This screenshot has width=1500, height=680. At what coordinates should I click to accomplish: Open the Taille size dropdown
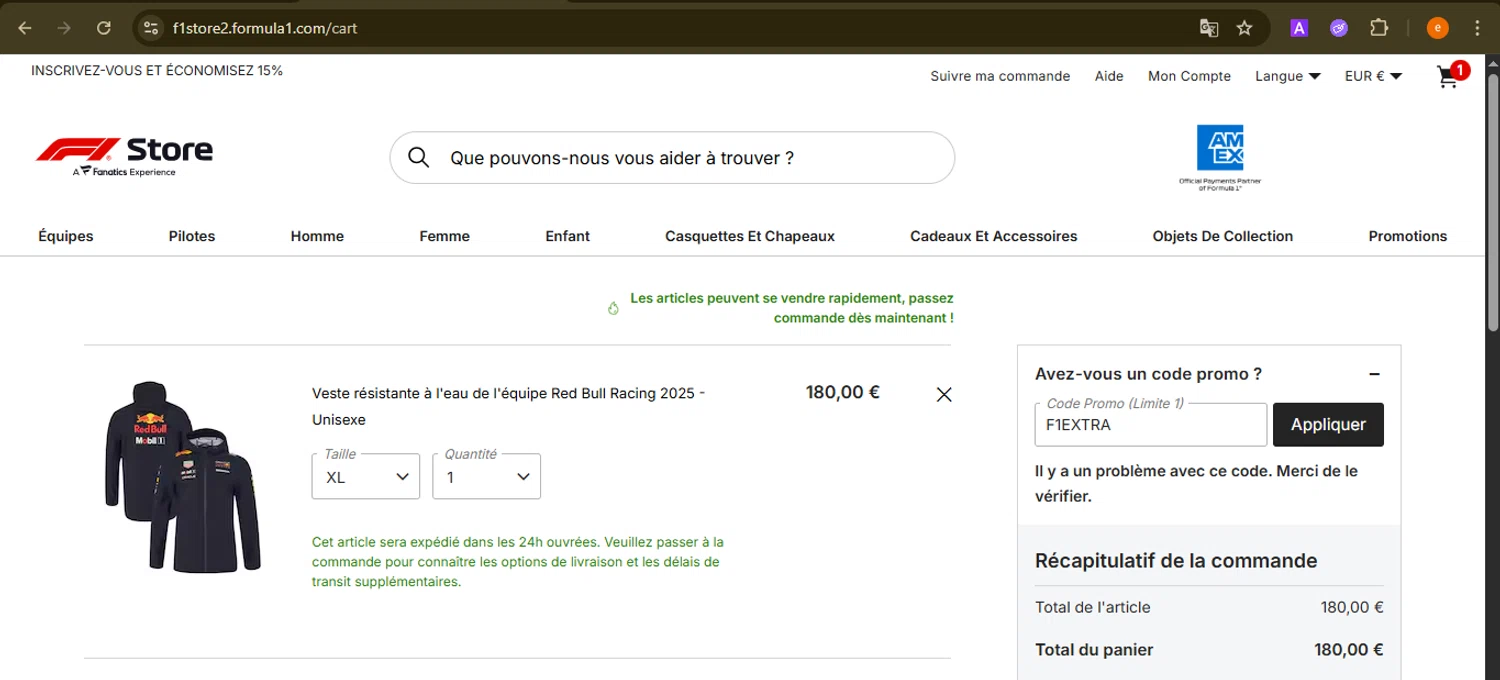click(366, 476)
